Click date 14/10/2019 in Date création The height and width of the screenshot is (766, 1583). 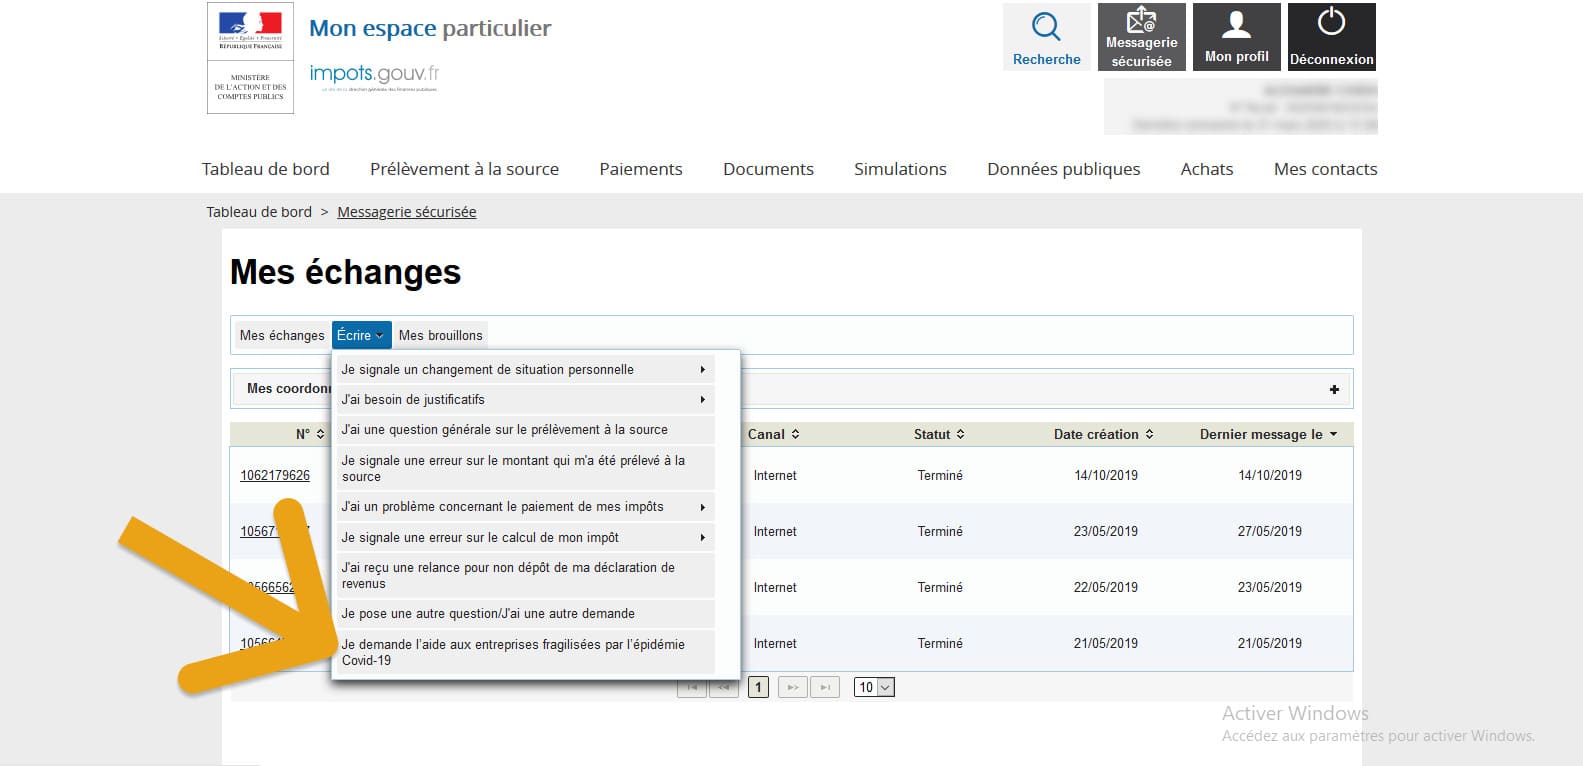pyautogui.click(x=1106, y=475)
